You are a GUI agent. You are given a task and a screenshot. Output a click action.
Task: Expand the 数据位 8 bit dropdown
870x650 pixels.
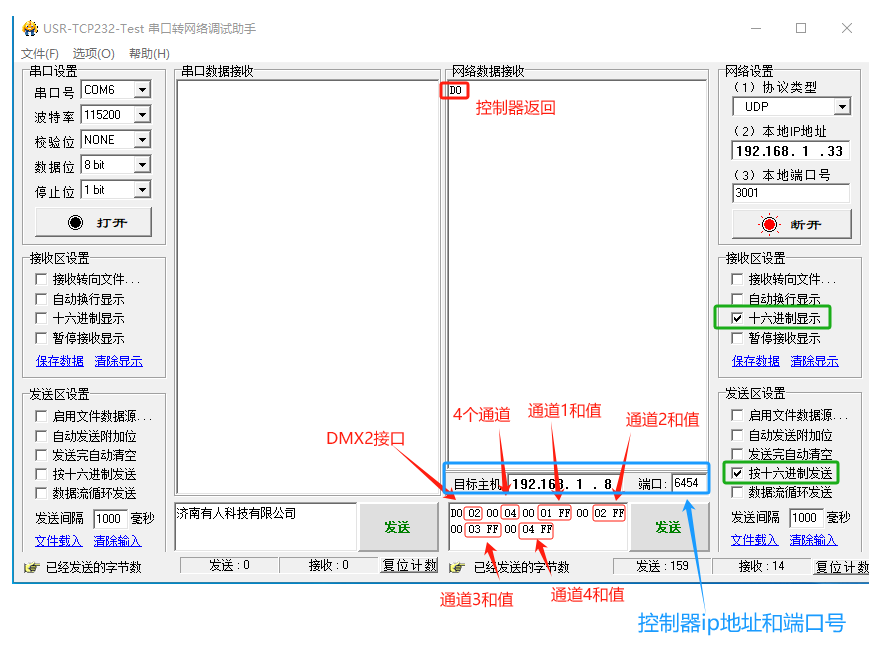pos(143,164)
